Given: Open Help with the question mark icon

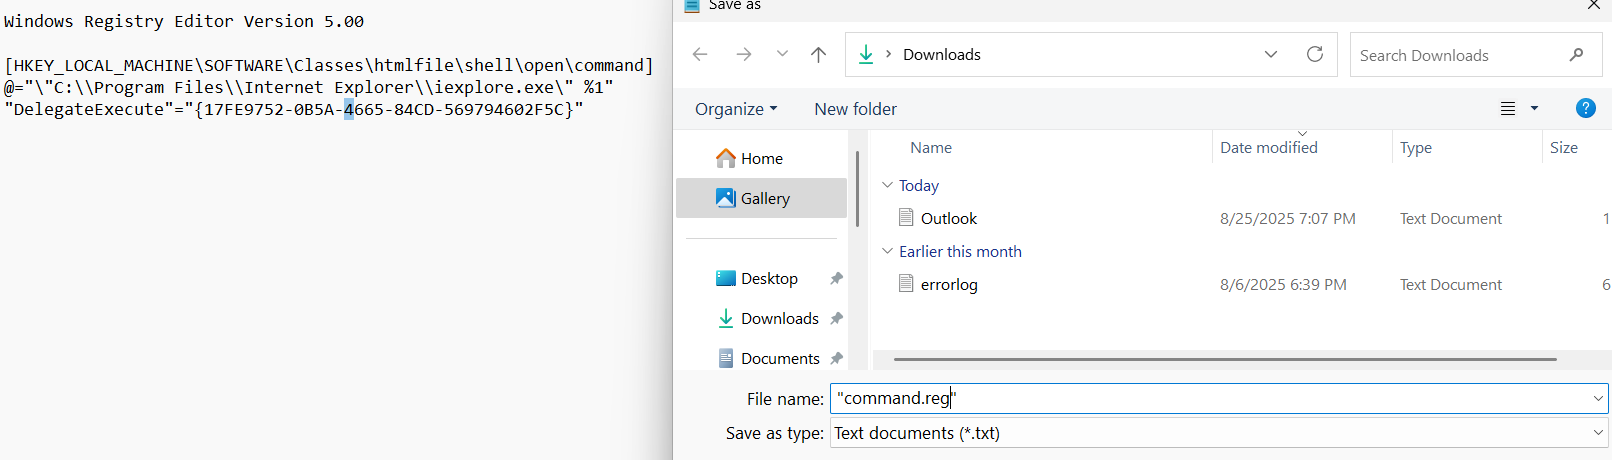Looking at the screenshot, I should pyautogui.click(x=1586, y=108).
